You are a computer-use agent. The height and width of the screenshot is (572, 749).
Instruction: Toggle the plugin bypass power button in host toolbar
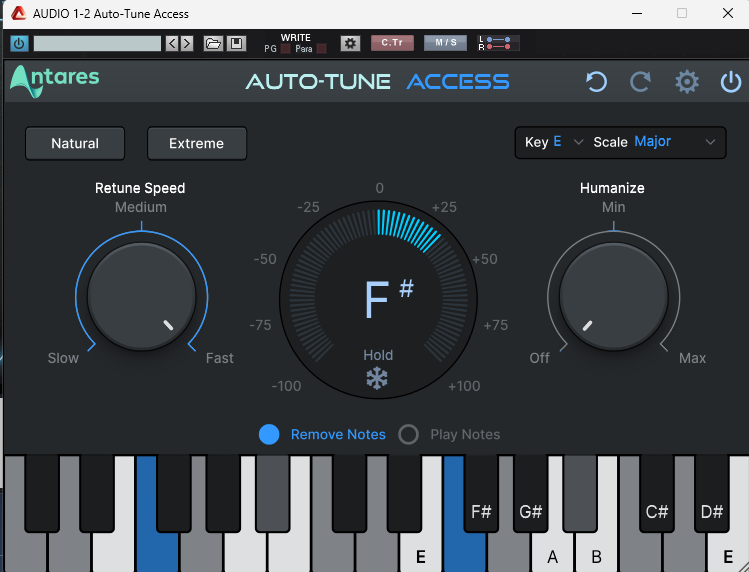pyautogui.click(x=19, y=43)
